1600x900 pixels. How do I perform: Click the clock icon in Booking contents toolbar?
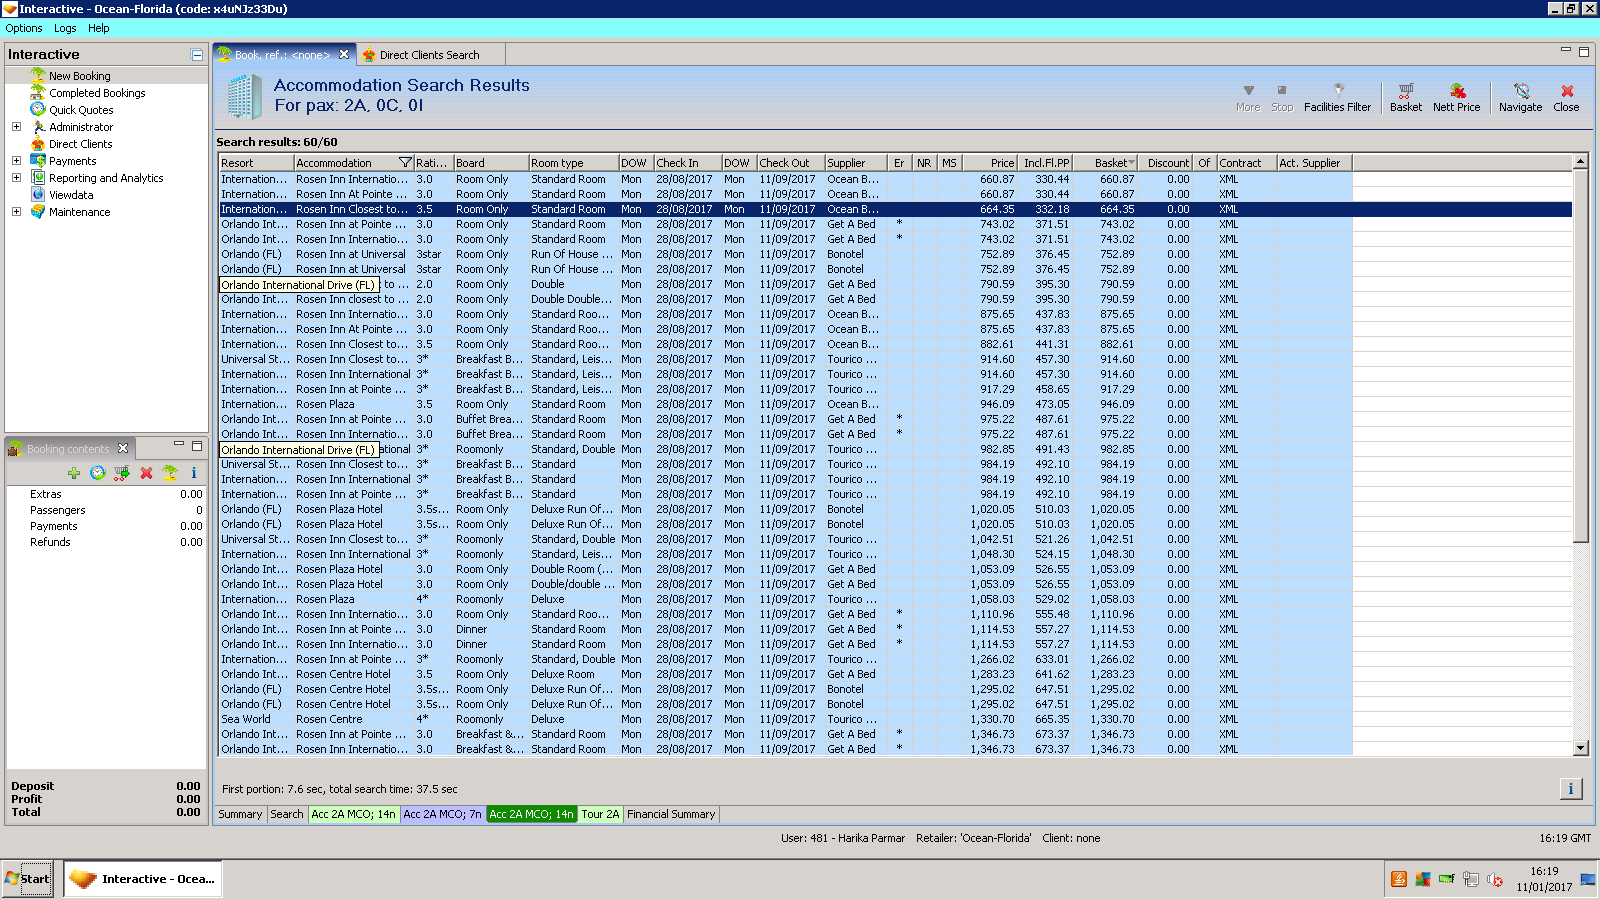coord(97,473)
